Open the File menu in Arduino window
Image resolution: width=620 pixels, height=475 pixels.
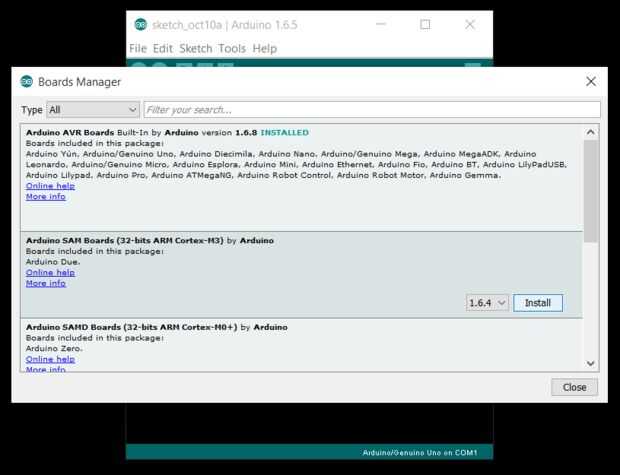click(x=138, y=48)
